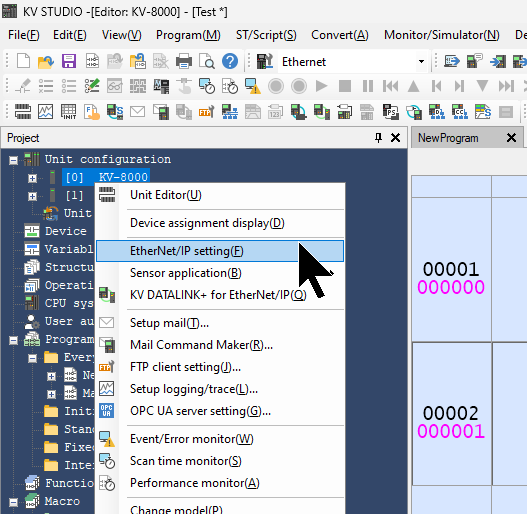
Task: Close the Project panel
Action: point(396,137)
